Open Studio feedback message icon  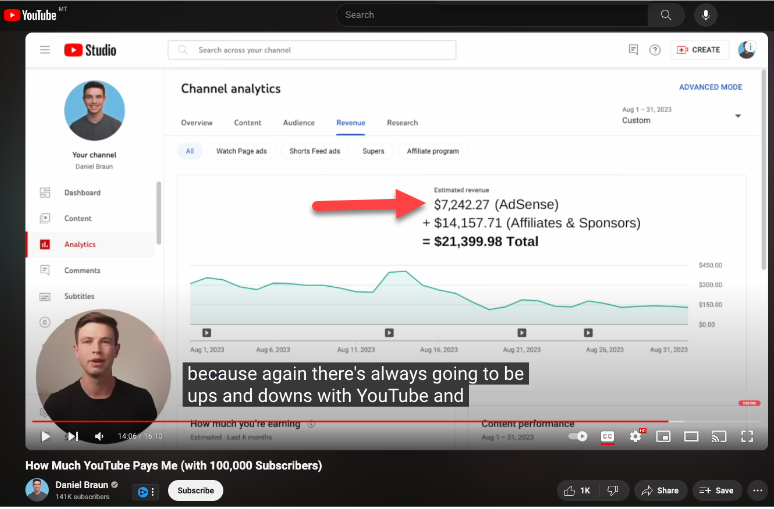633,49
